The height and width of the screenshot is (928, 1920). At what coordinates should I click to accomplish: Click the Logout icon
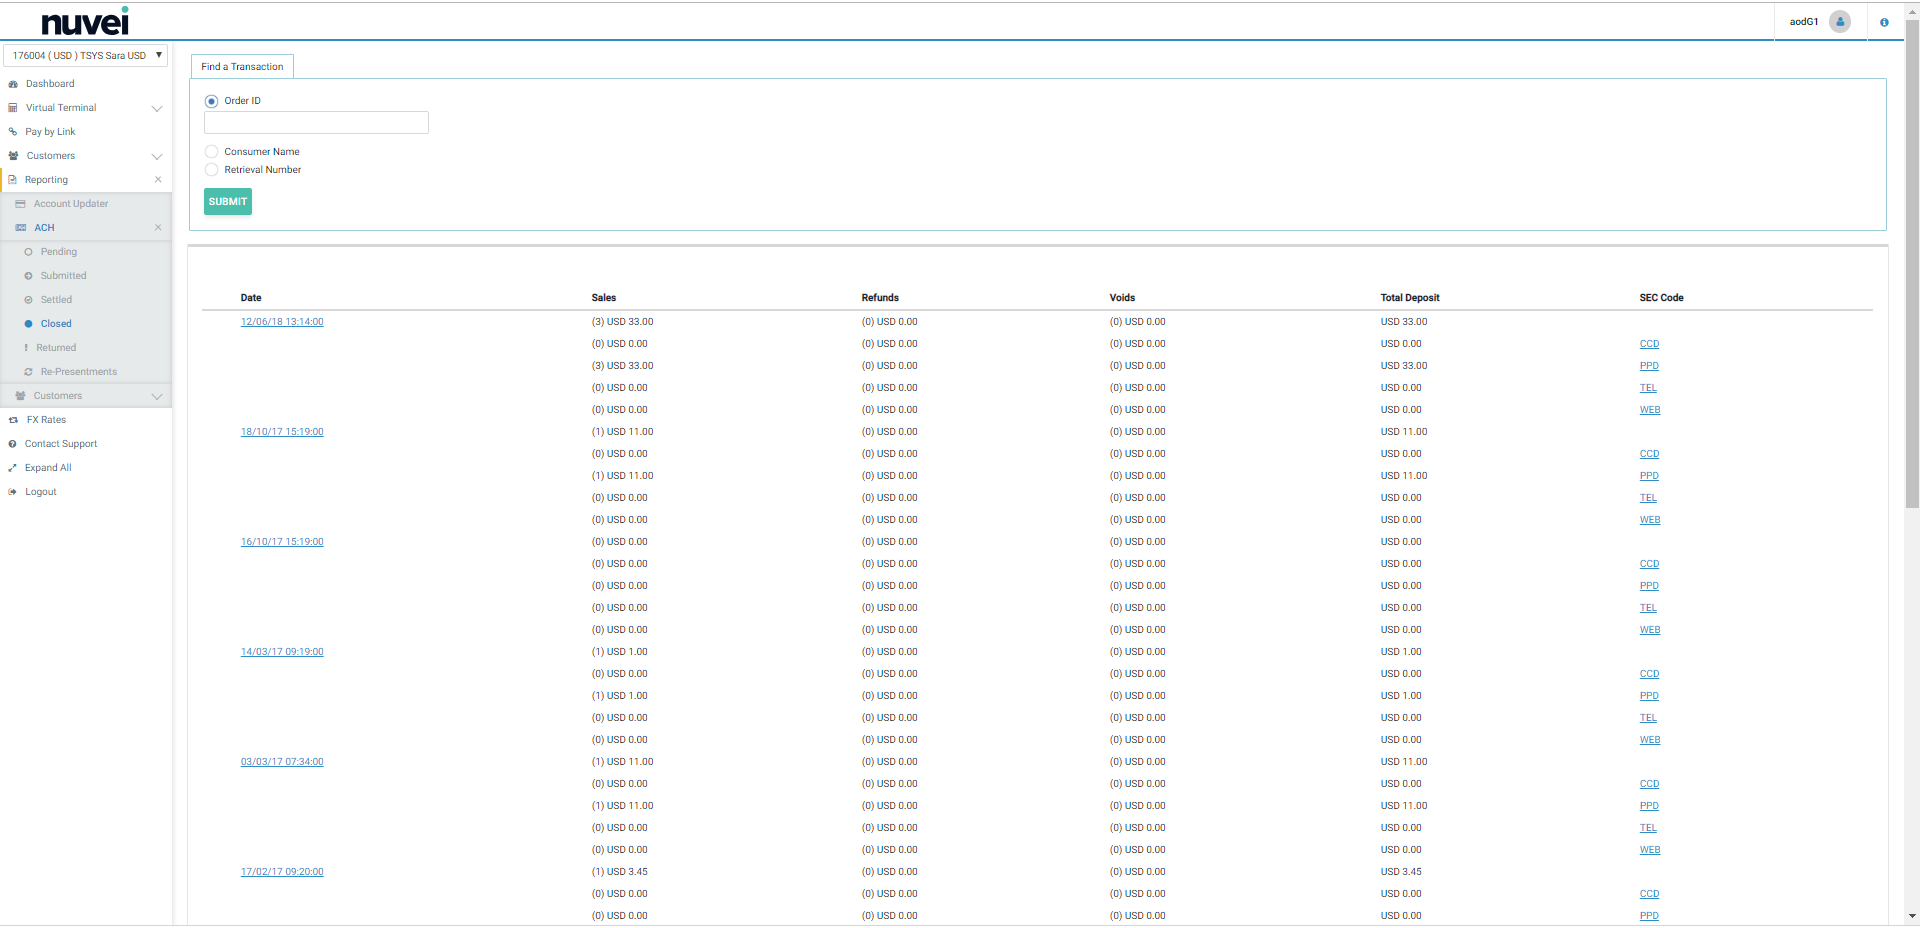point(13,492)
